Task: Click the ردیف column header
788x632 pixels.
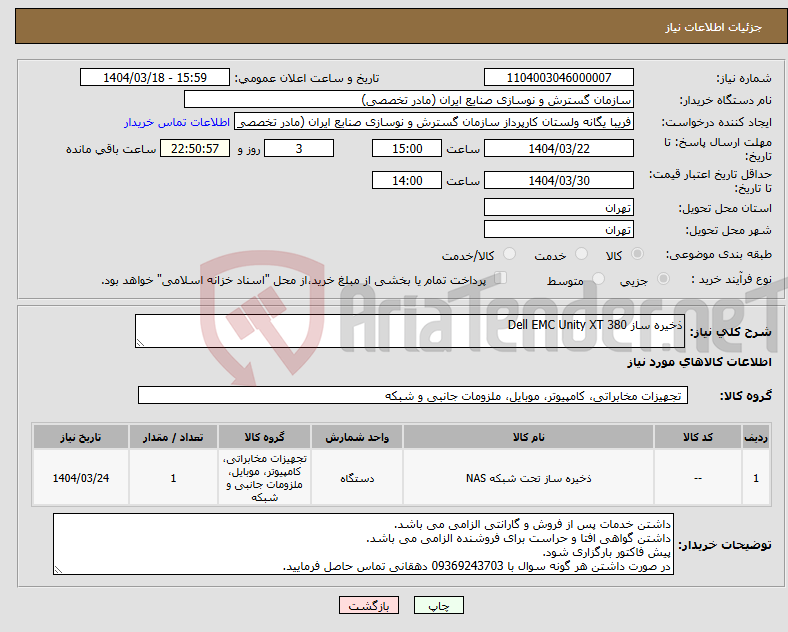Action: 756,437
